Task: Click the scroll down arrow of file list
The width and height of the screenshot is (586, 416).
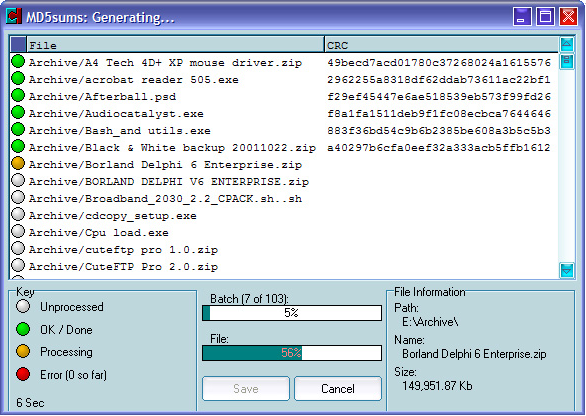Action: click(x=567, y=270)
